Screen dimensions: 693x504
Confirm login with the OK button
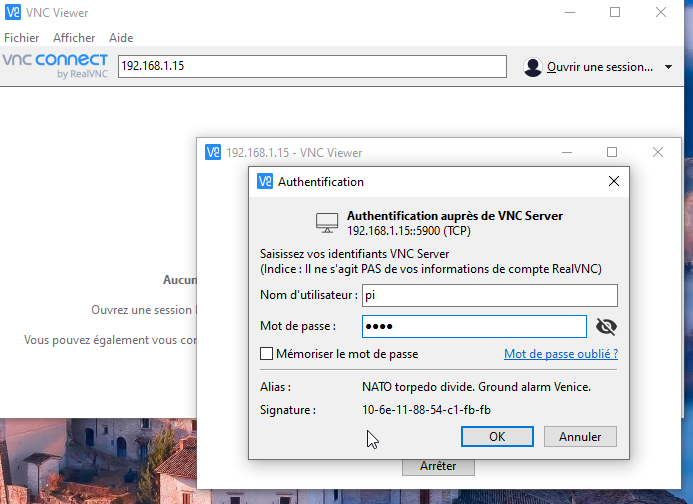[x=497, y=437]
